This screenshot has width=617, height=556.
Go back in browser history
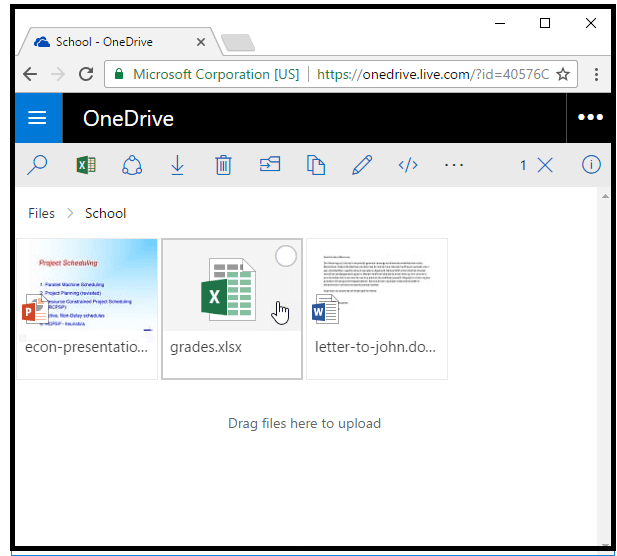pos(30,74)
